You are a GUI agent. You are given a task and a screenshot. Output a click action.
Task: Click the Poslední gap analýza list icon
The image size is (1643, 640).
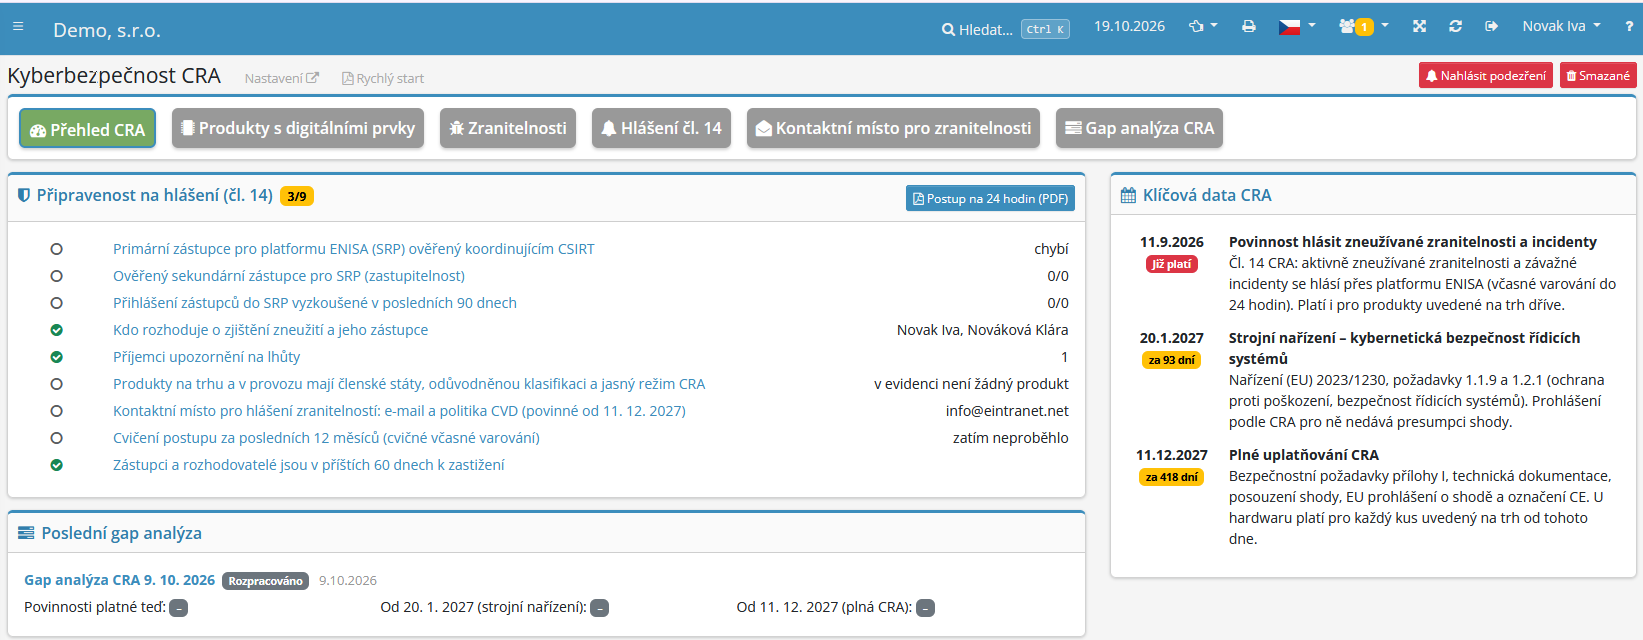click(x=26, y=533)
